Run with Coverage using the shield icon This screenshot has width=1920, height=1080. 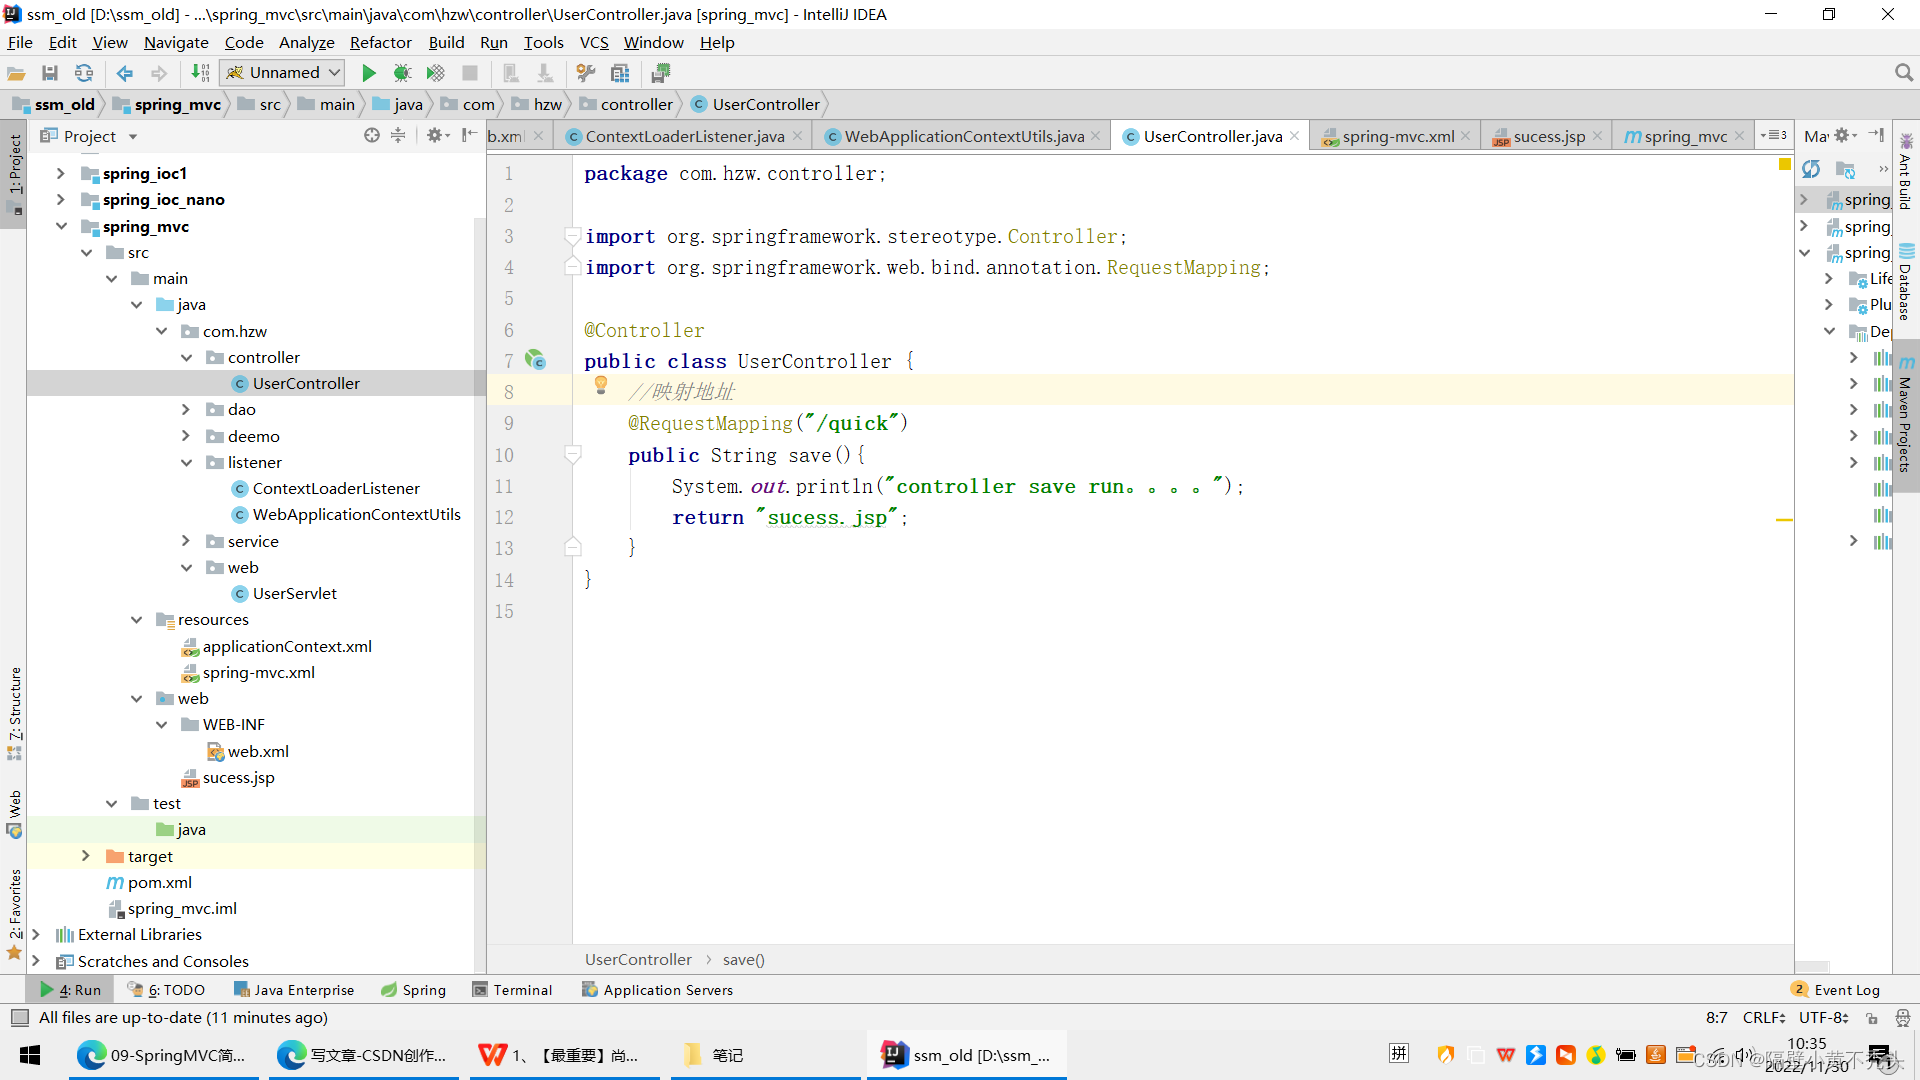tap(435, 72)
